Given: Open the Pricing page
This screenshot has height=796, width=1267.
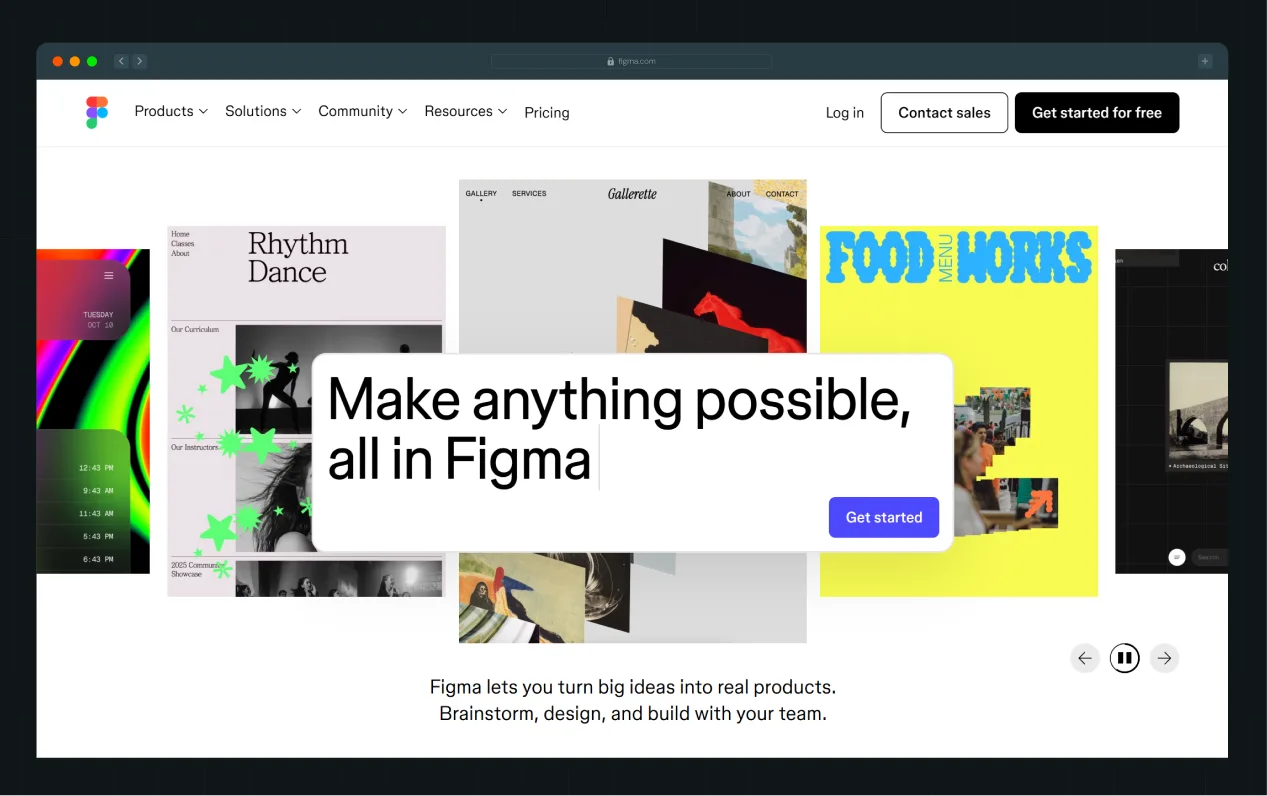Looking at the screenshot, I should coord(547,113).
